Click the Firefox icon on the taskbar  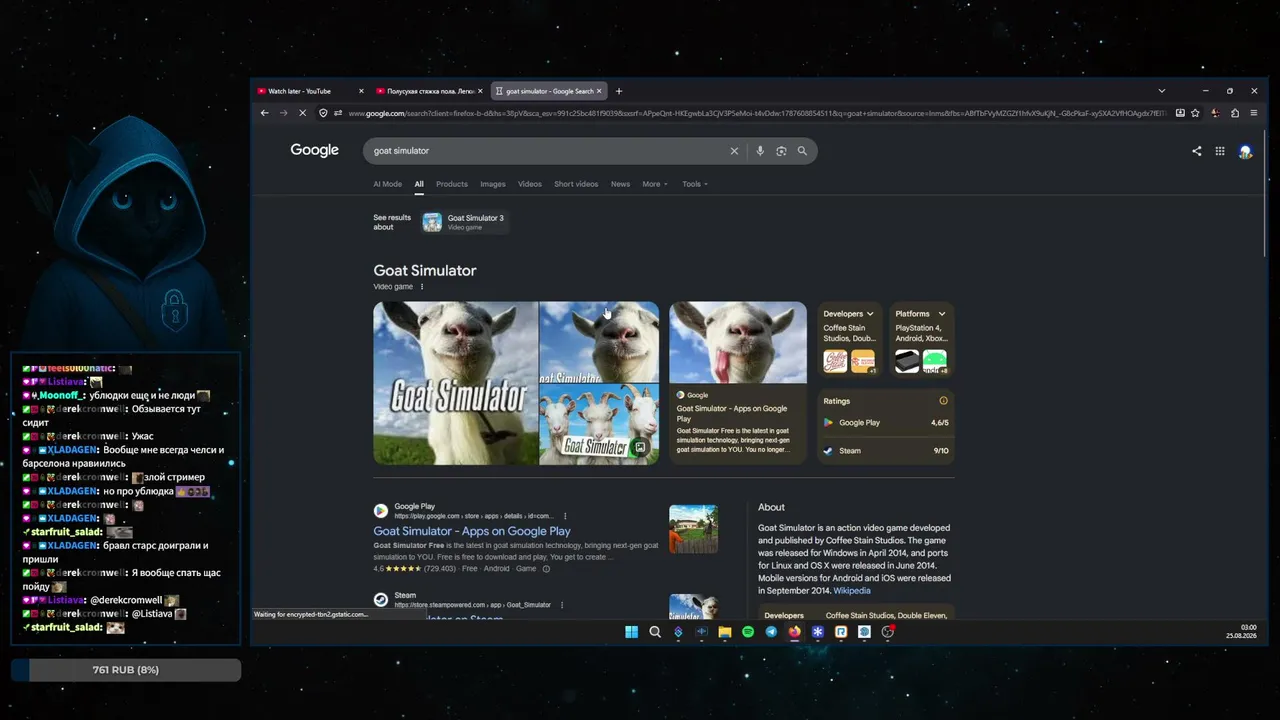click(795, 632)
